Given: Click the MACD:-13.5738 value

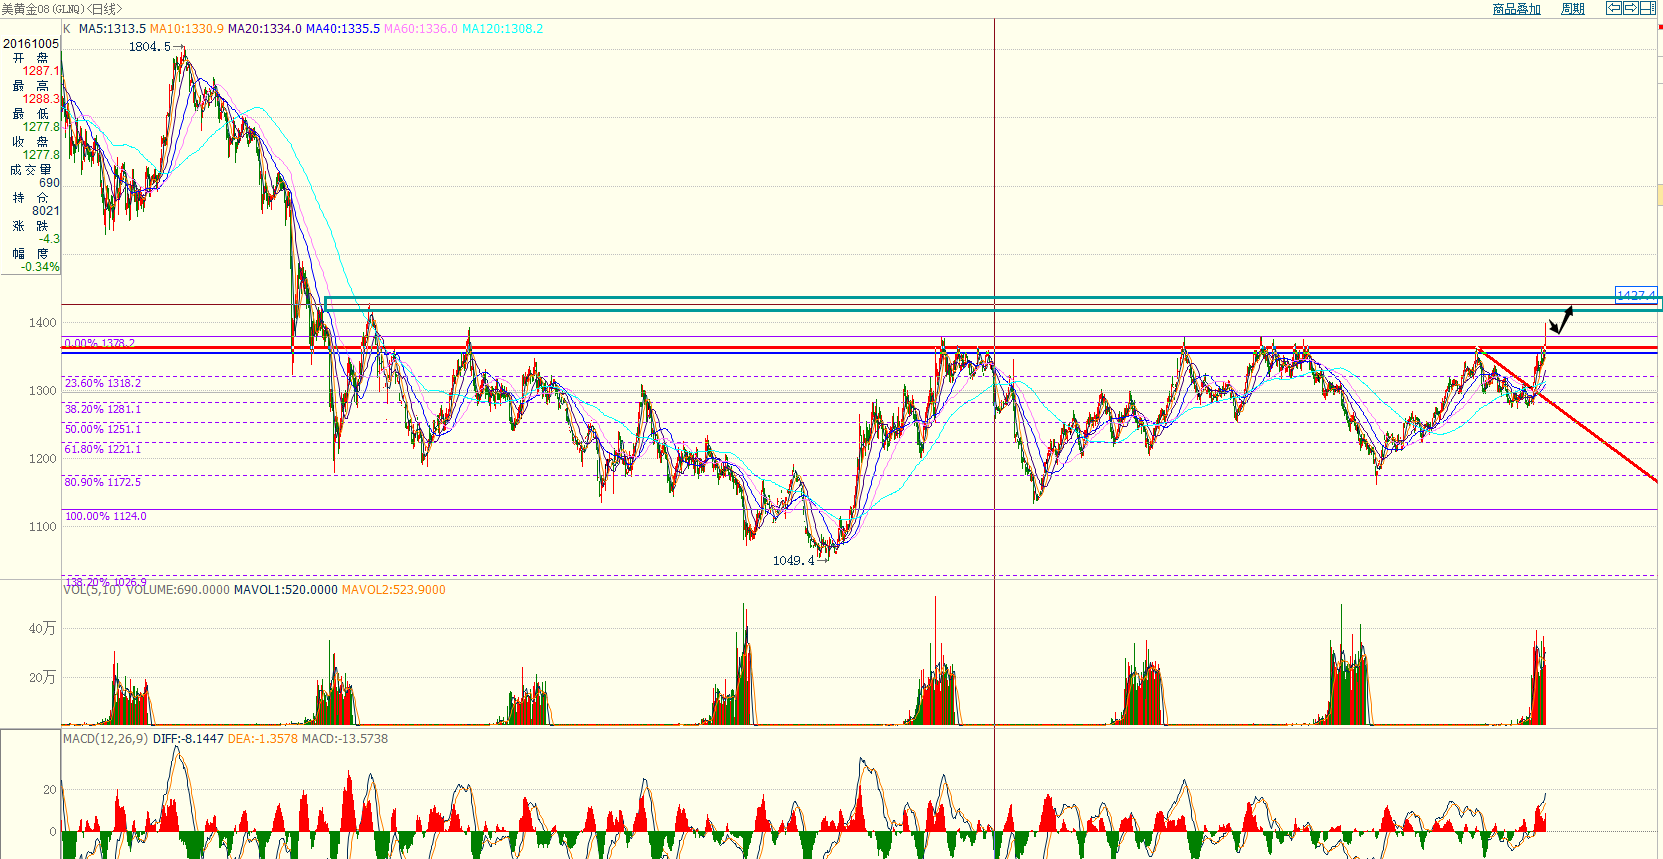Looking at the screenshot, I should tap(345, 739).
